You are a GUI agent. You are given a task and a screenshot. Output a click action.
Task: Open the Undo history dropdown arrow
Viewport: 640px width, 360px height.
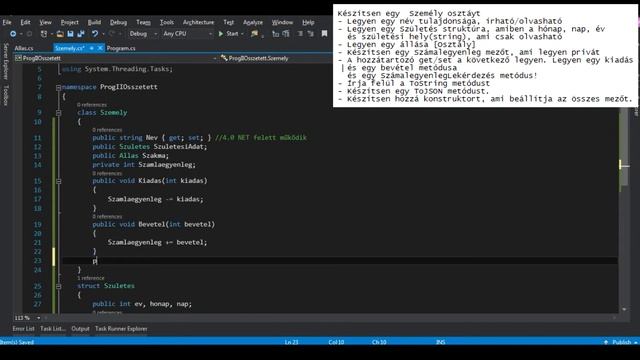point(103,34)
